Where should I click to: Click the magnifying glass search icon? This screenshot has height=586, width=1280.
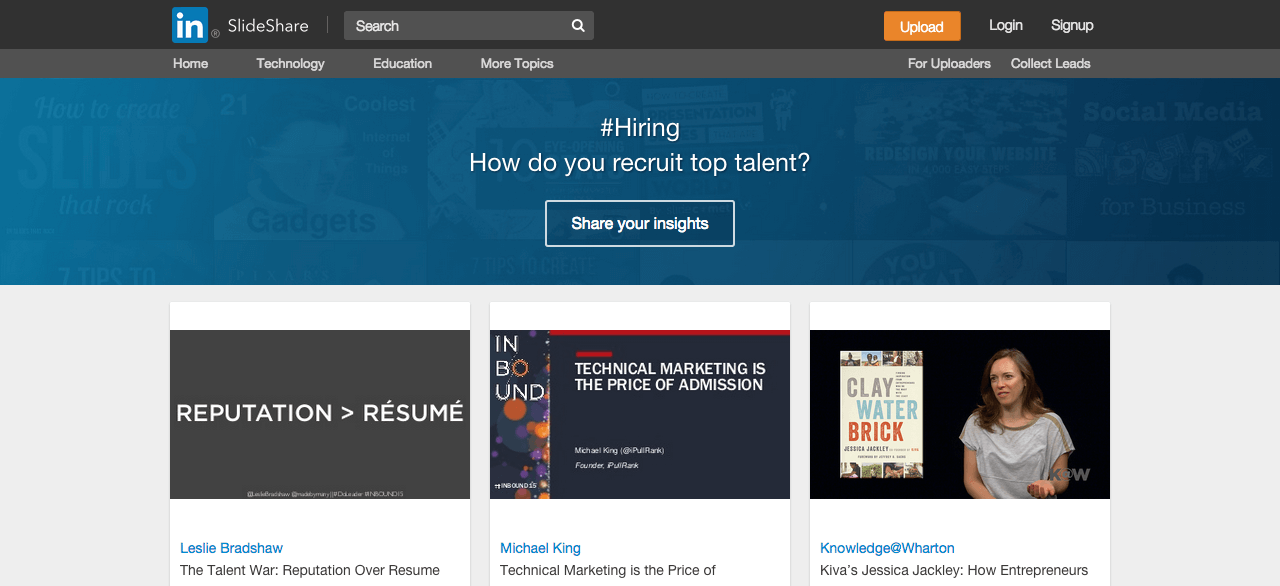point(578,26)
